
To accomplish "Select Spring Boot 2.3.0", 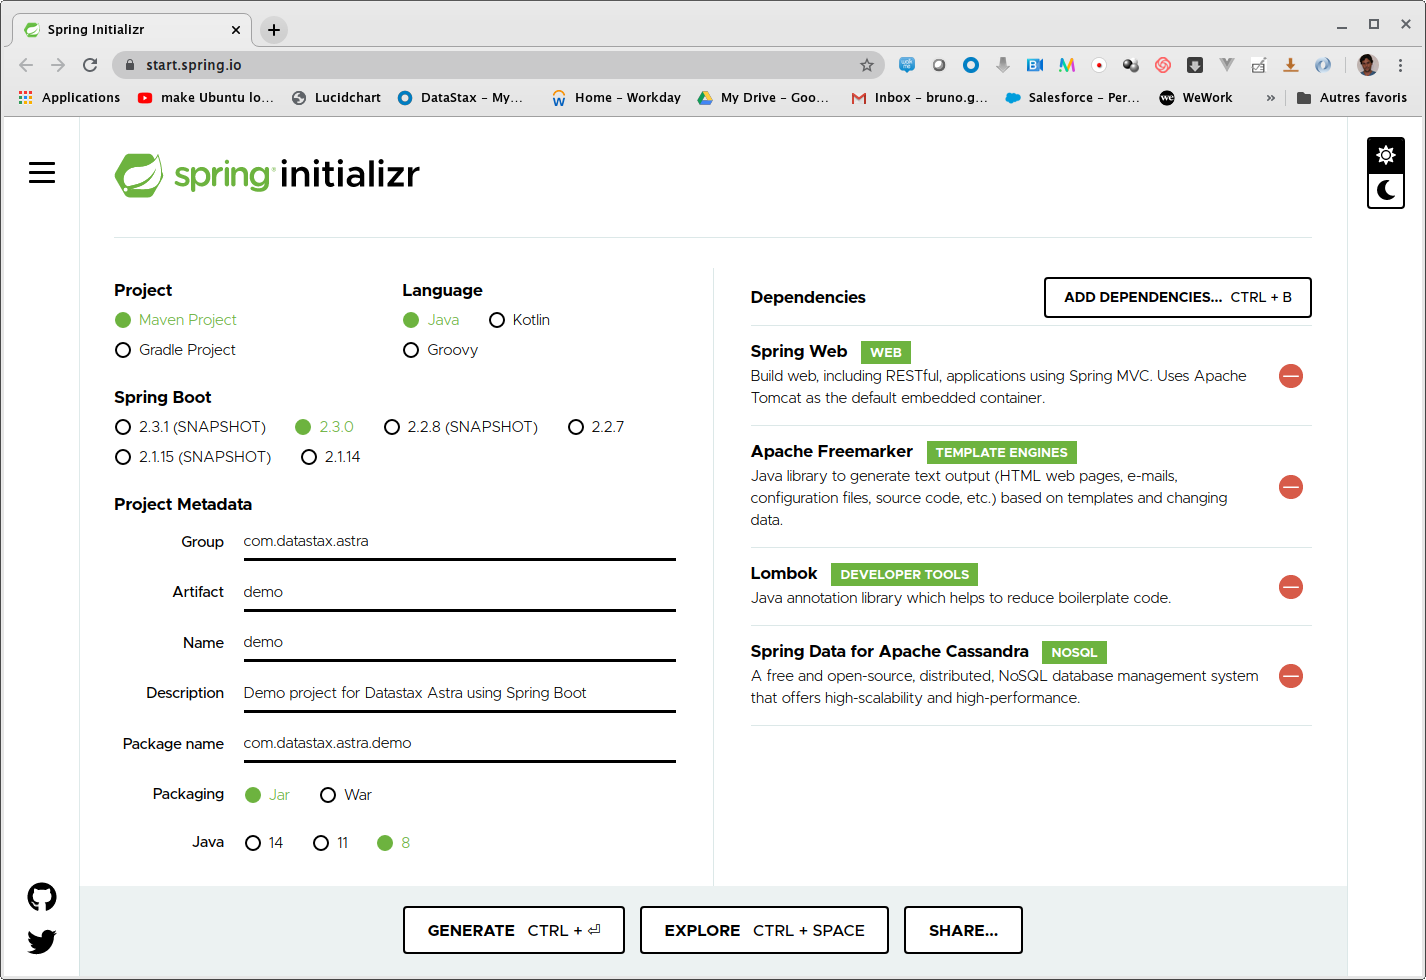I will click(324, 427).
